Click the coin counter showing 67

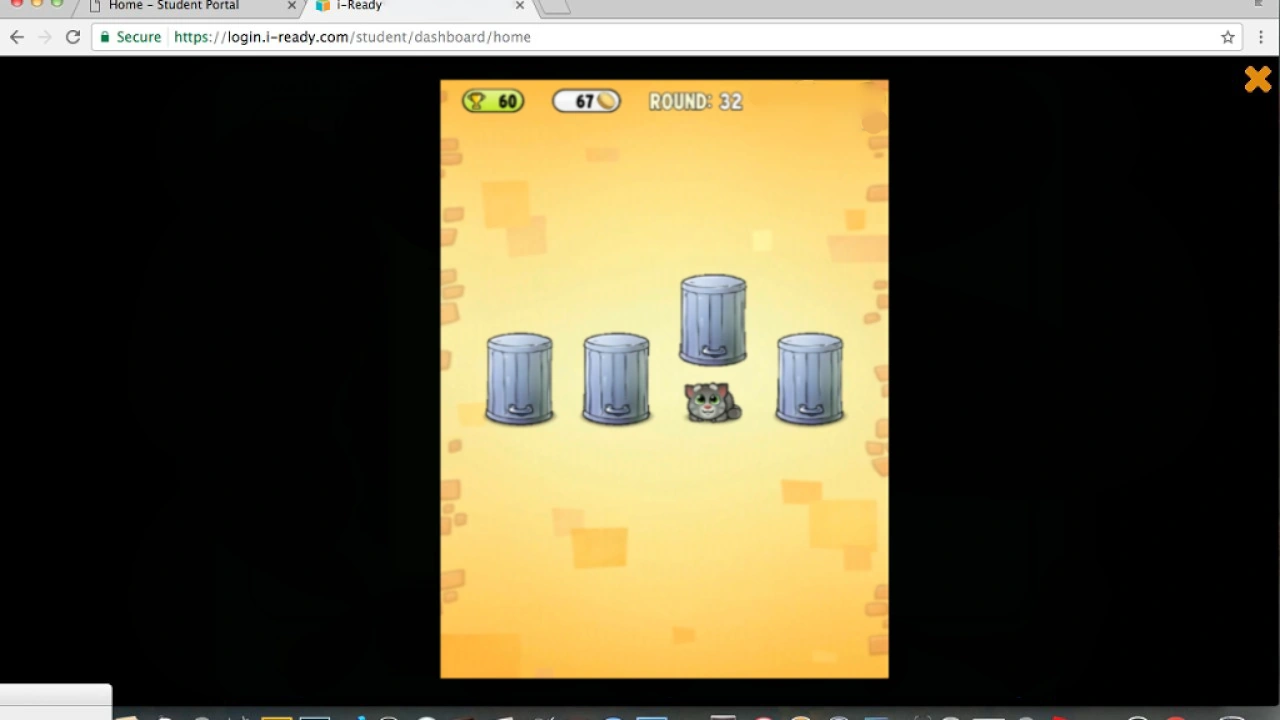[x=586, y=101]
